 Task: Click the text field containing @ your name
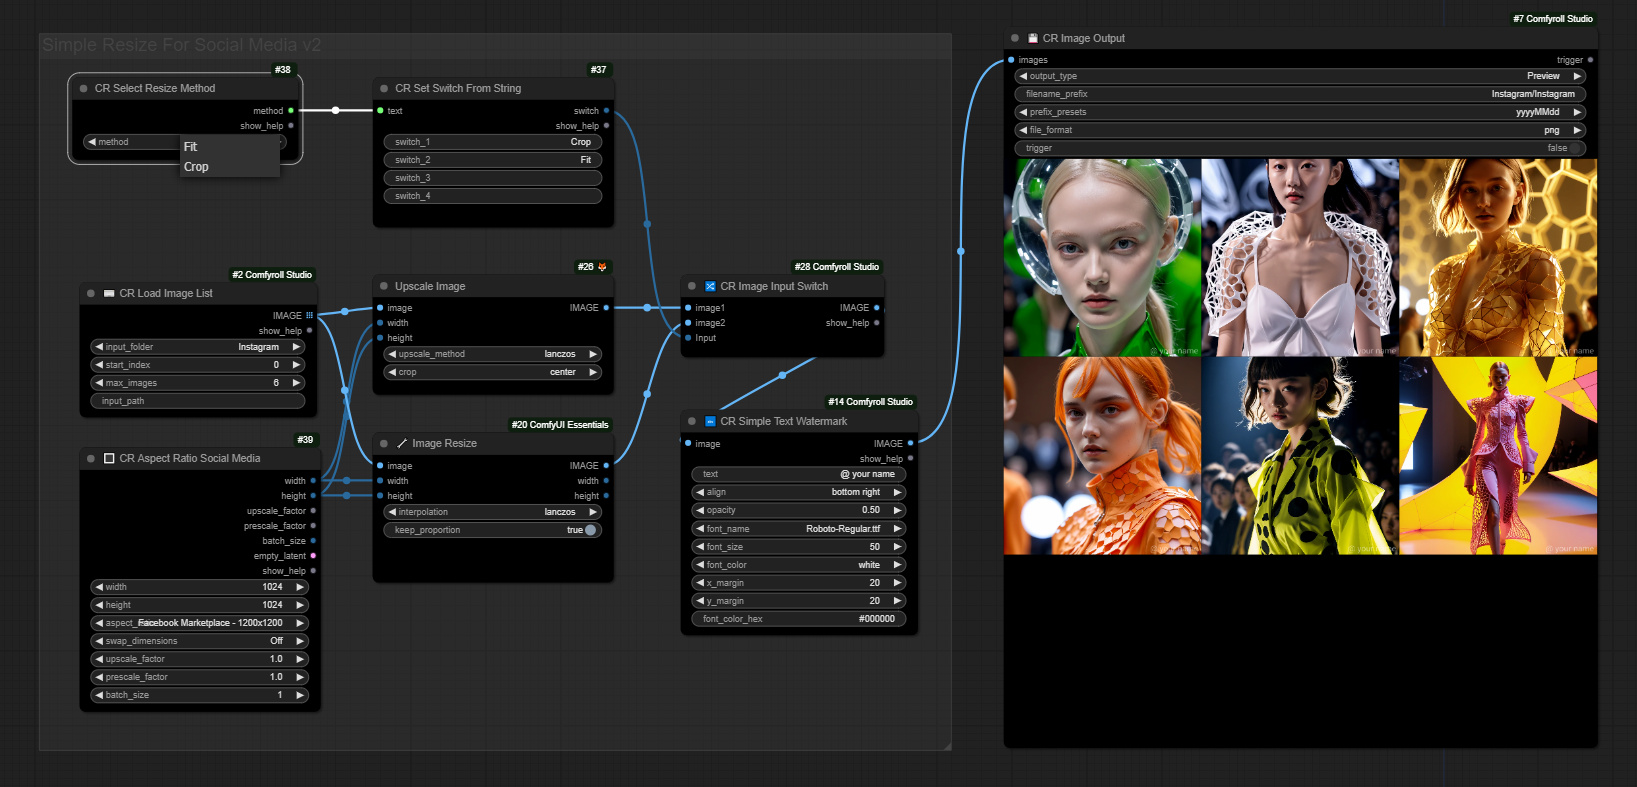coord(799,474)
